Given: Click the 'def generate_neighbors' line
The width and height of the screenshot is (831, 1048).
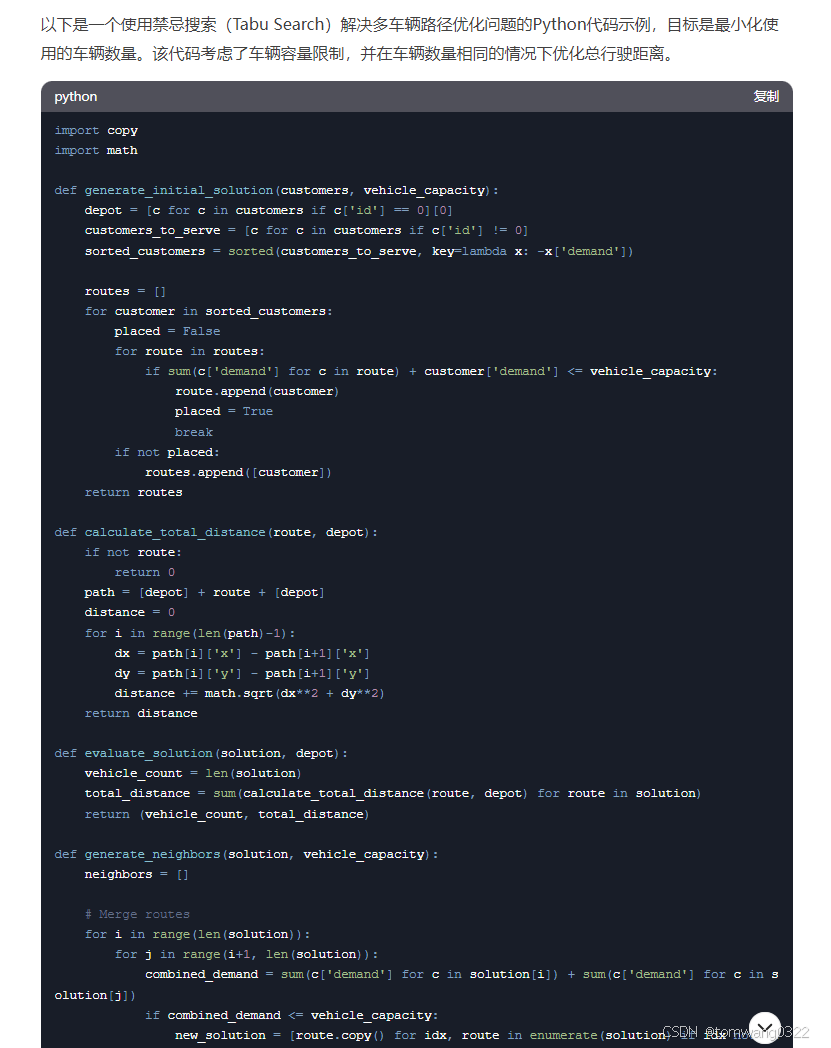Looking at the screenshot, I should pyautogui.click(x=246, y=855).
